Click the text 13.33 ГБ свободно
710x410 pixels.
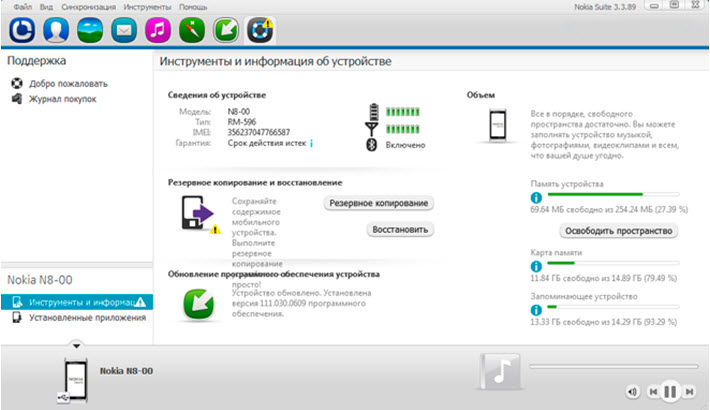click(x=561, y=322)
